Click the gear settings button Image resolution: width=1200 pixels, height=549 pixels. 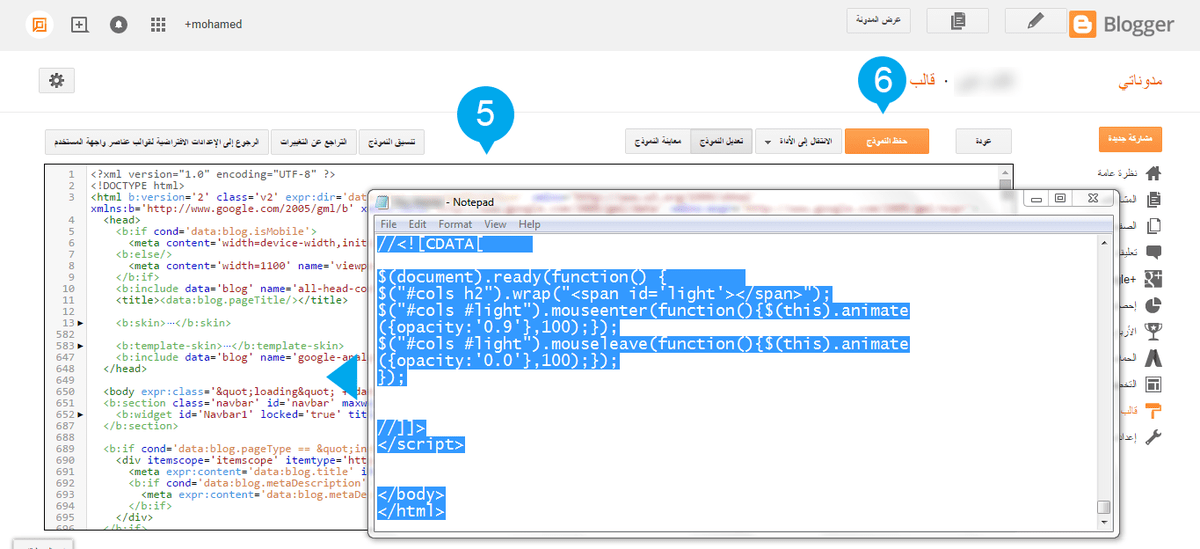point(56,81)
